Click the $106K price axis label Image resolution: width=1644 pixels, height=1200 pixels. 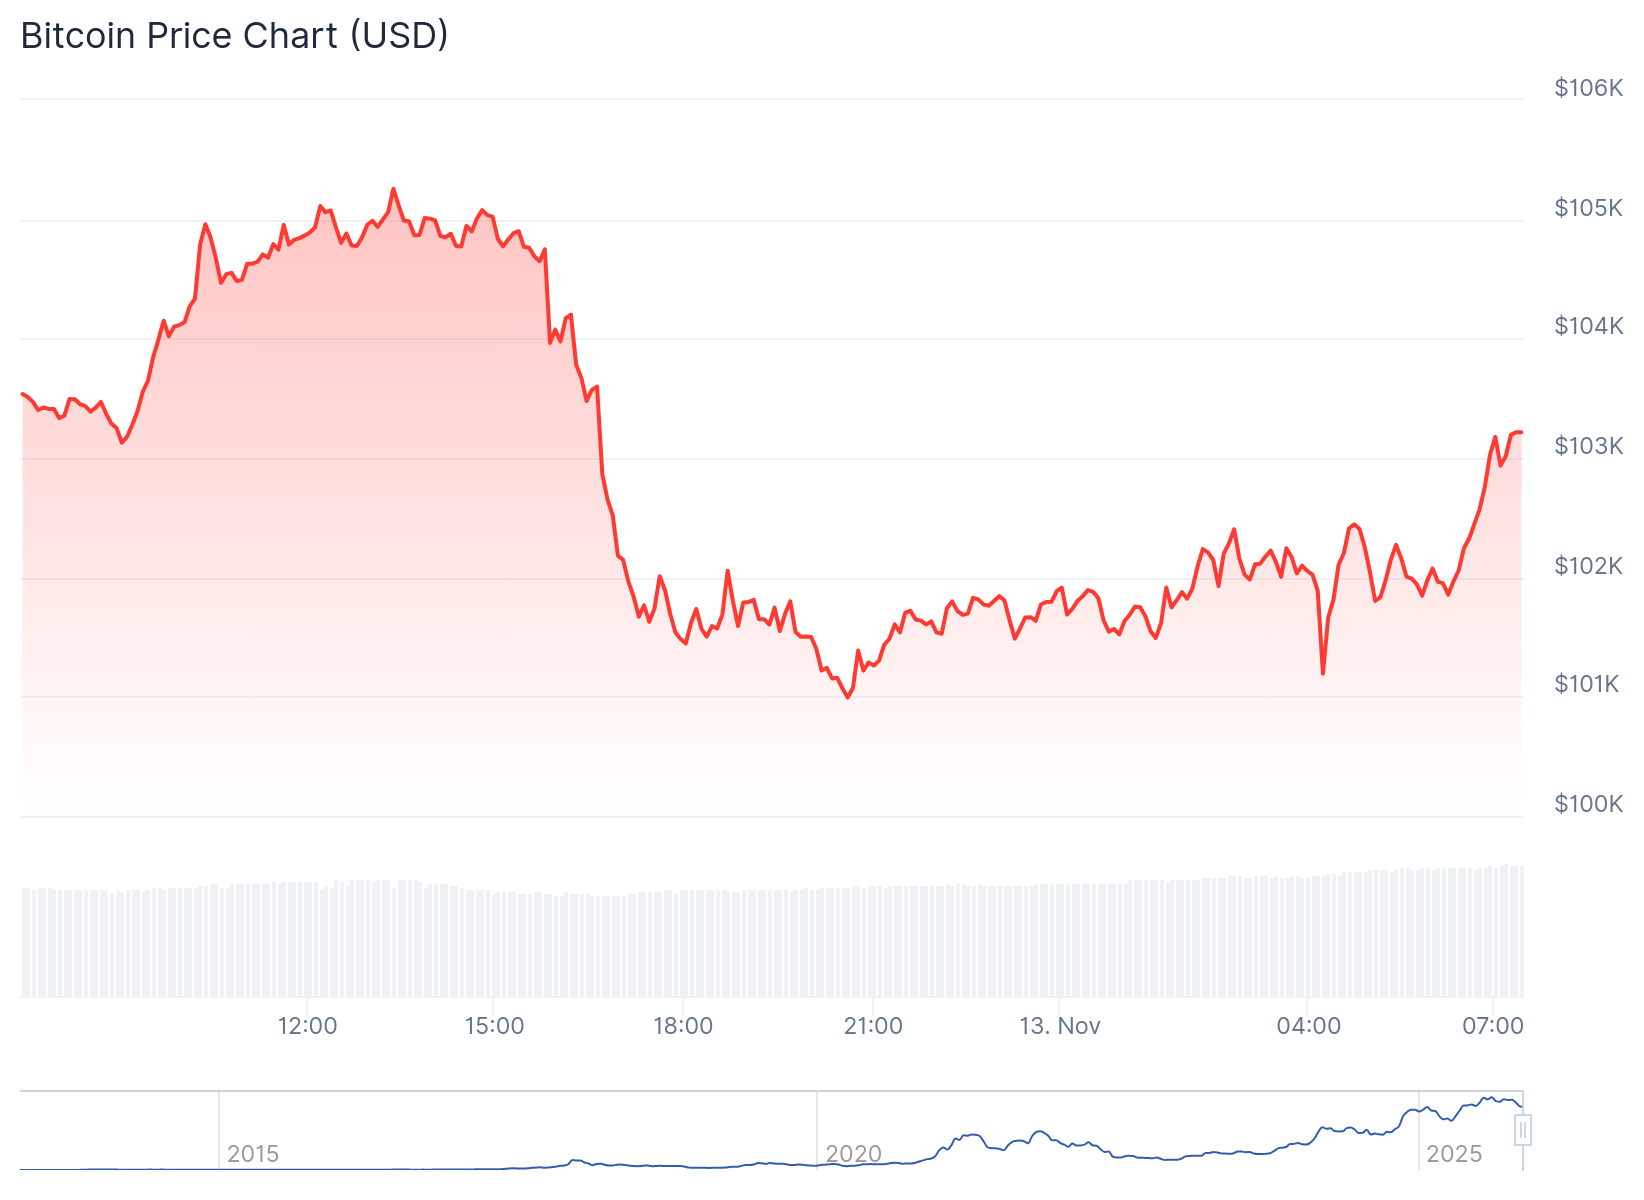click(1588, 88)
